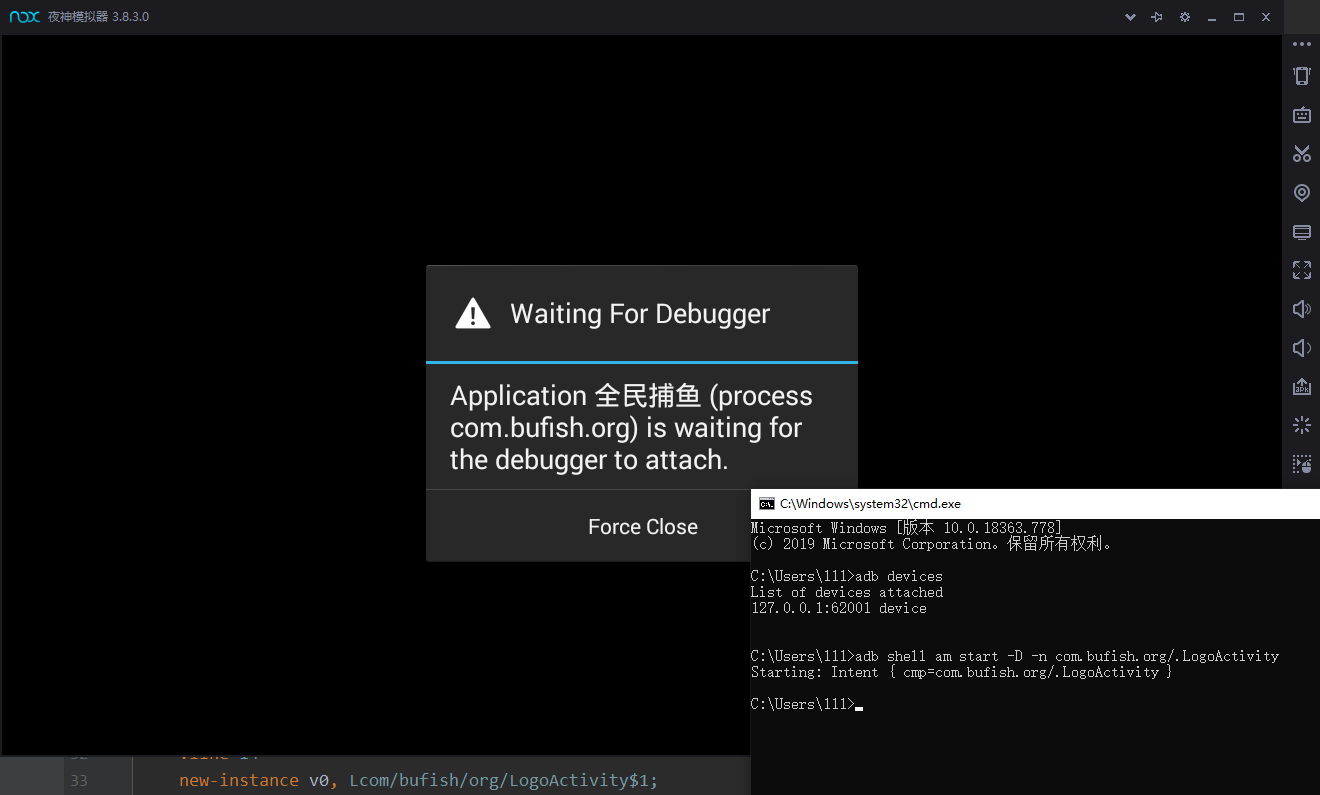Click the mouse-and-dotted-square icon in Nox sidebar
This screenshot has height=795, width=1320.
pyautogui.click(x=1301, y=464)
